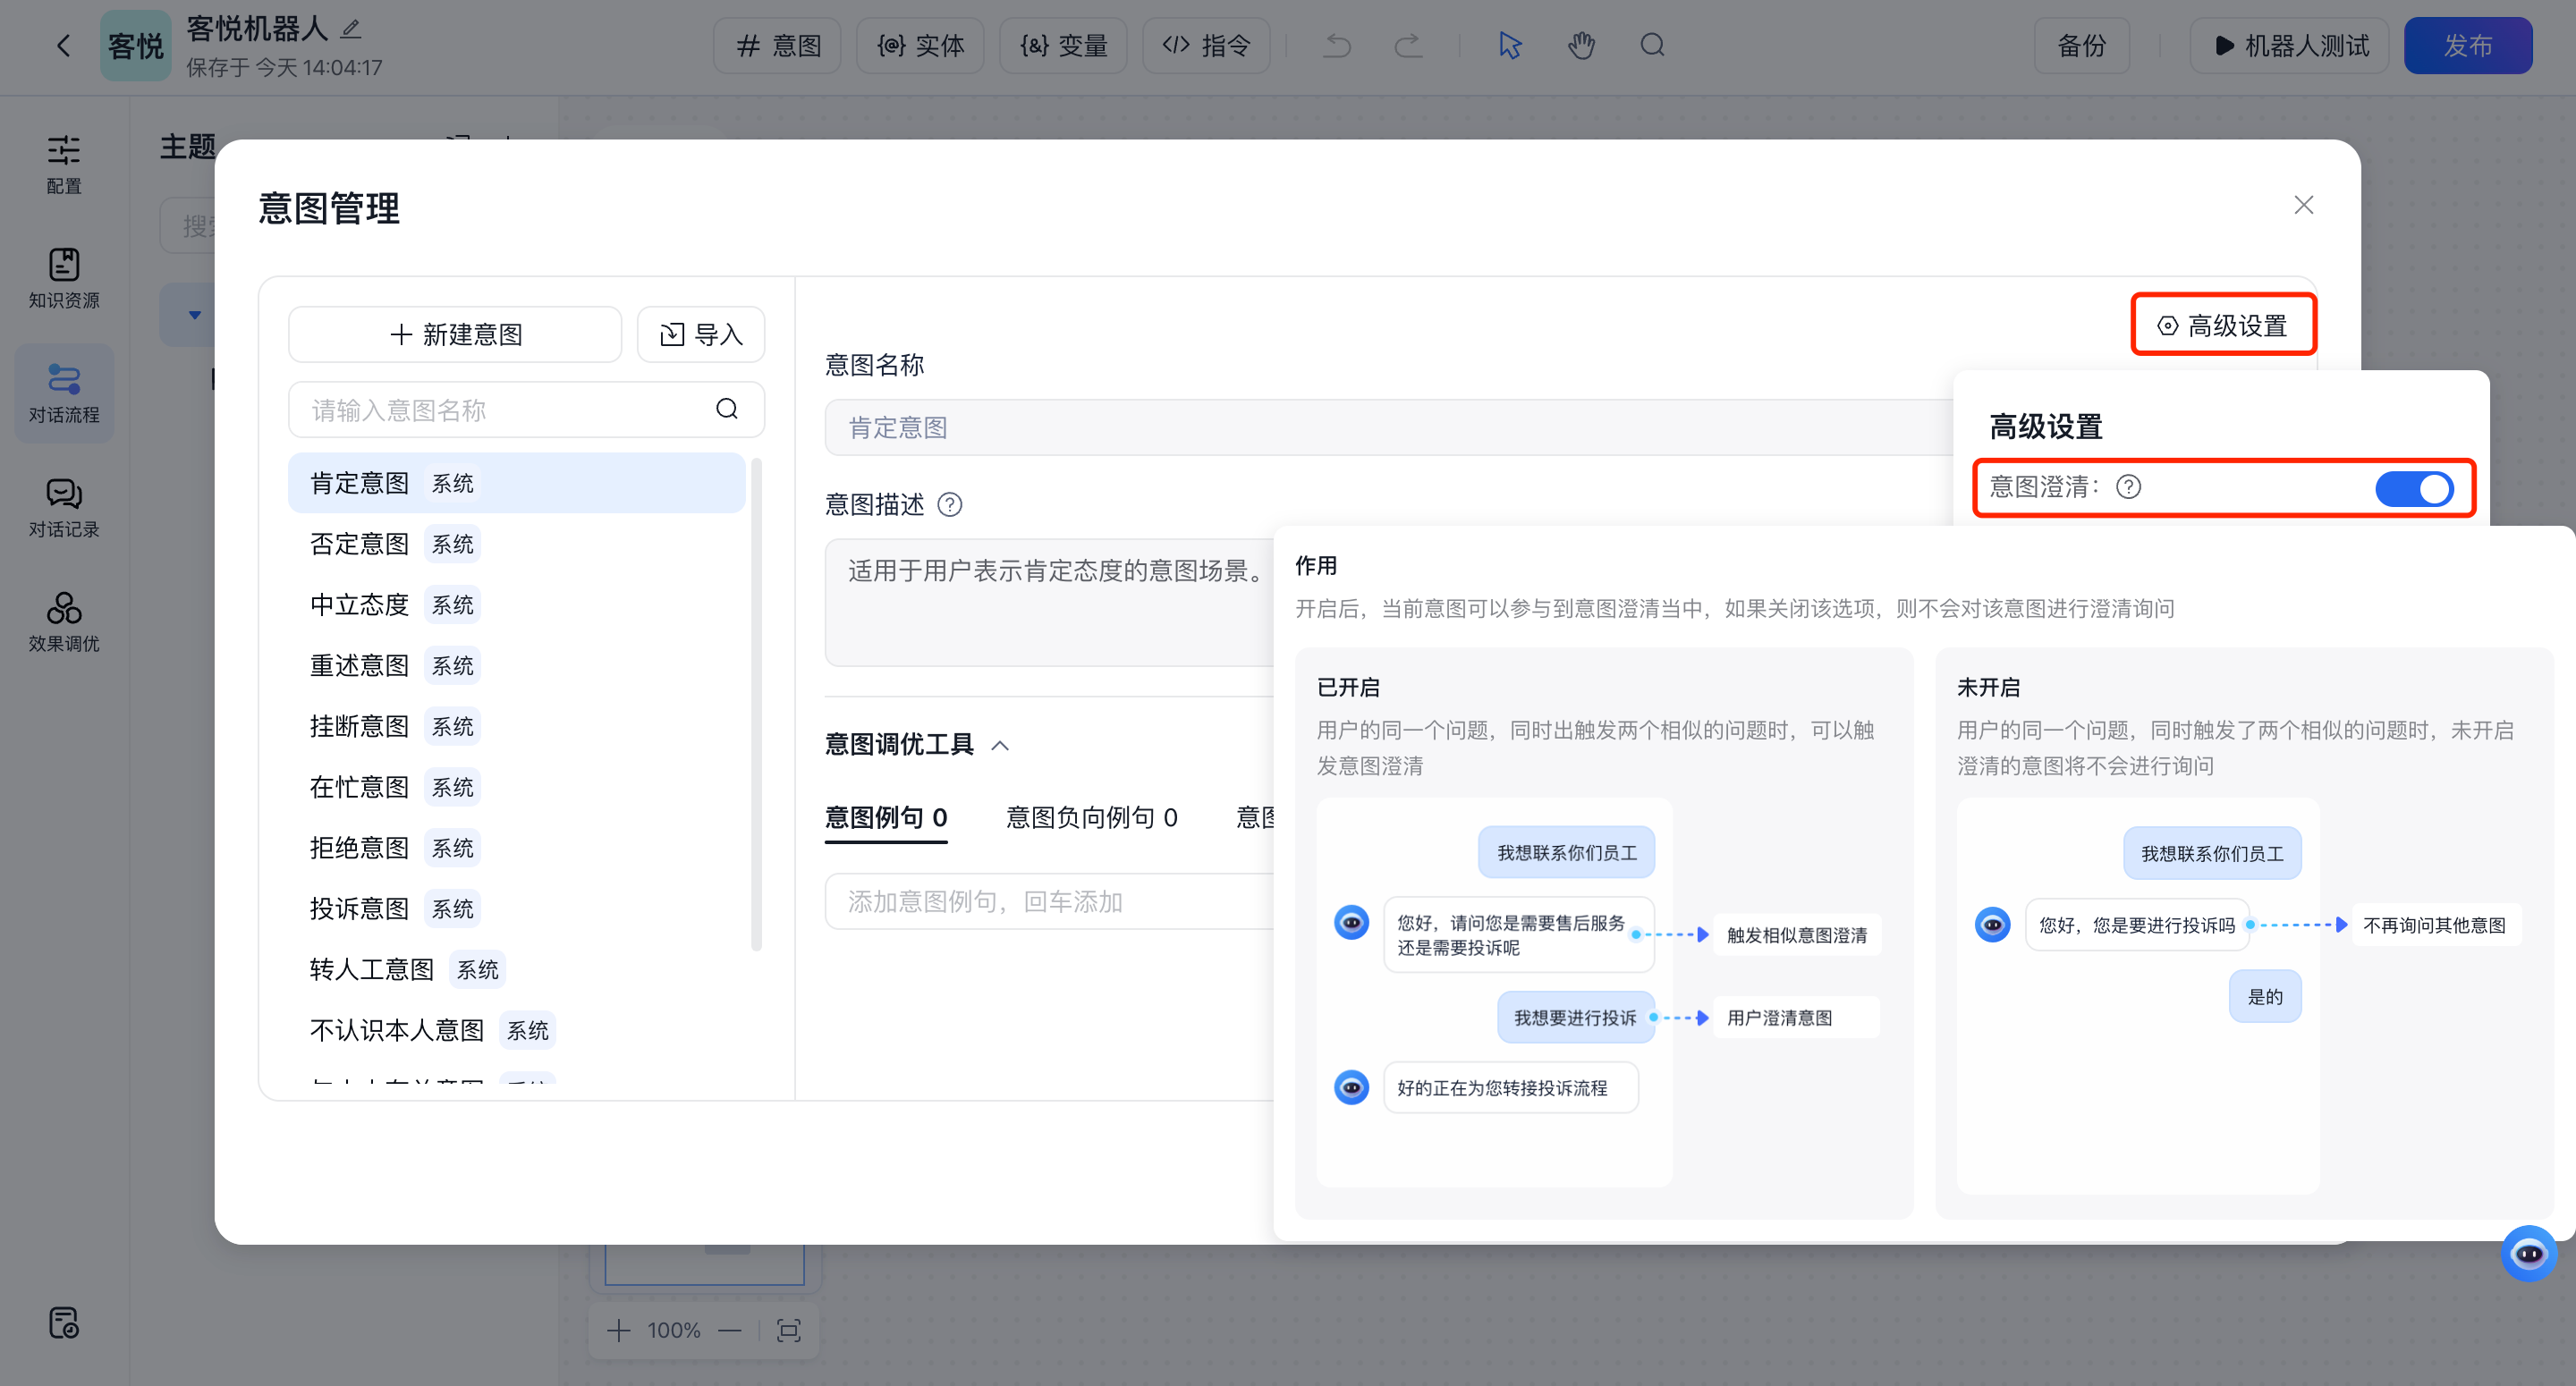Switch to 意图负向例句 tab
This screenshot has height=1386, width=2576.
pos(1089,817)
